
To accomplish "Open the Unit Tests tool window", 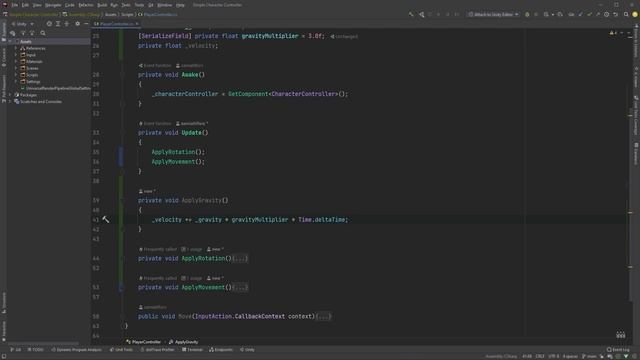I will pyautogui.click(x=121, y=350).
